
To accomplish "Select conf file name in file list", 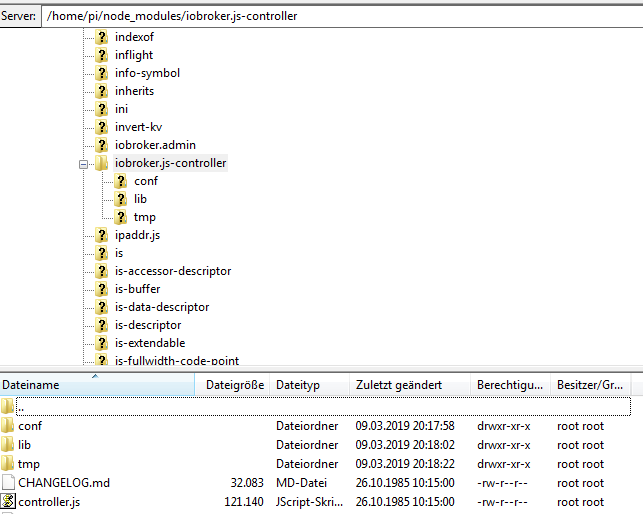I will [x=30, y=426].
